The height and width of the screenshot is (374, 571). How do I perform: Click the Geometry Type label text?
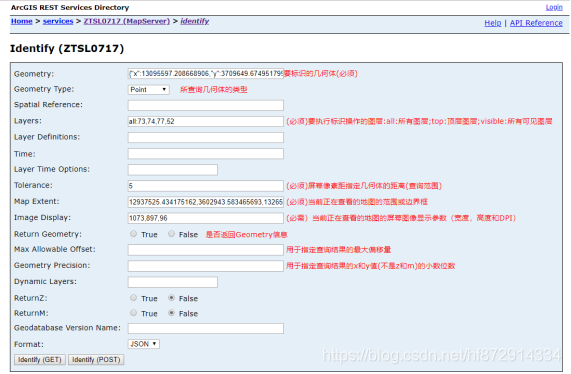(44, 89)
